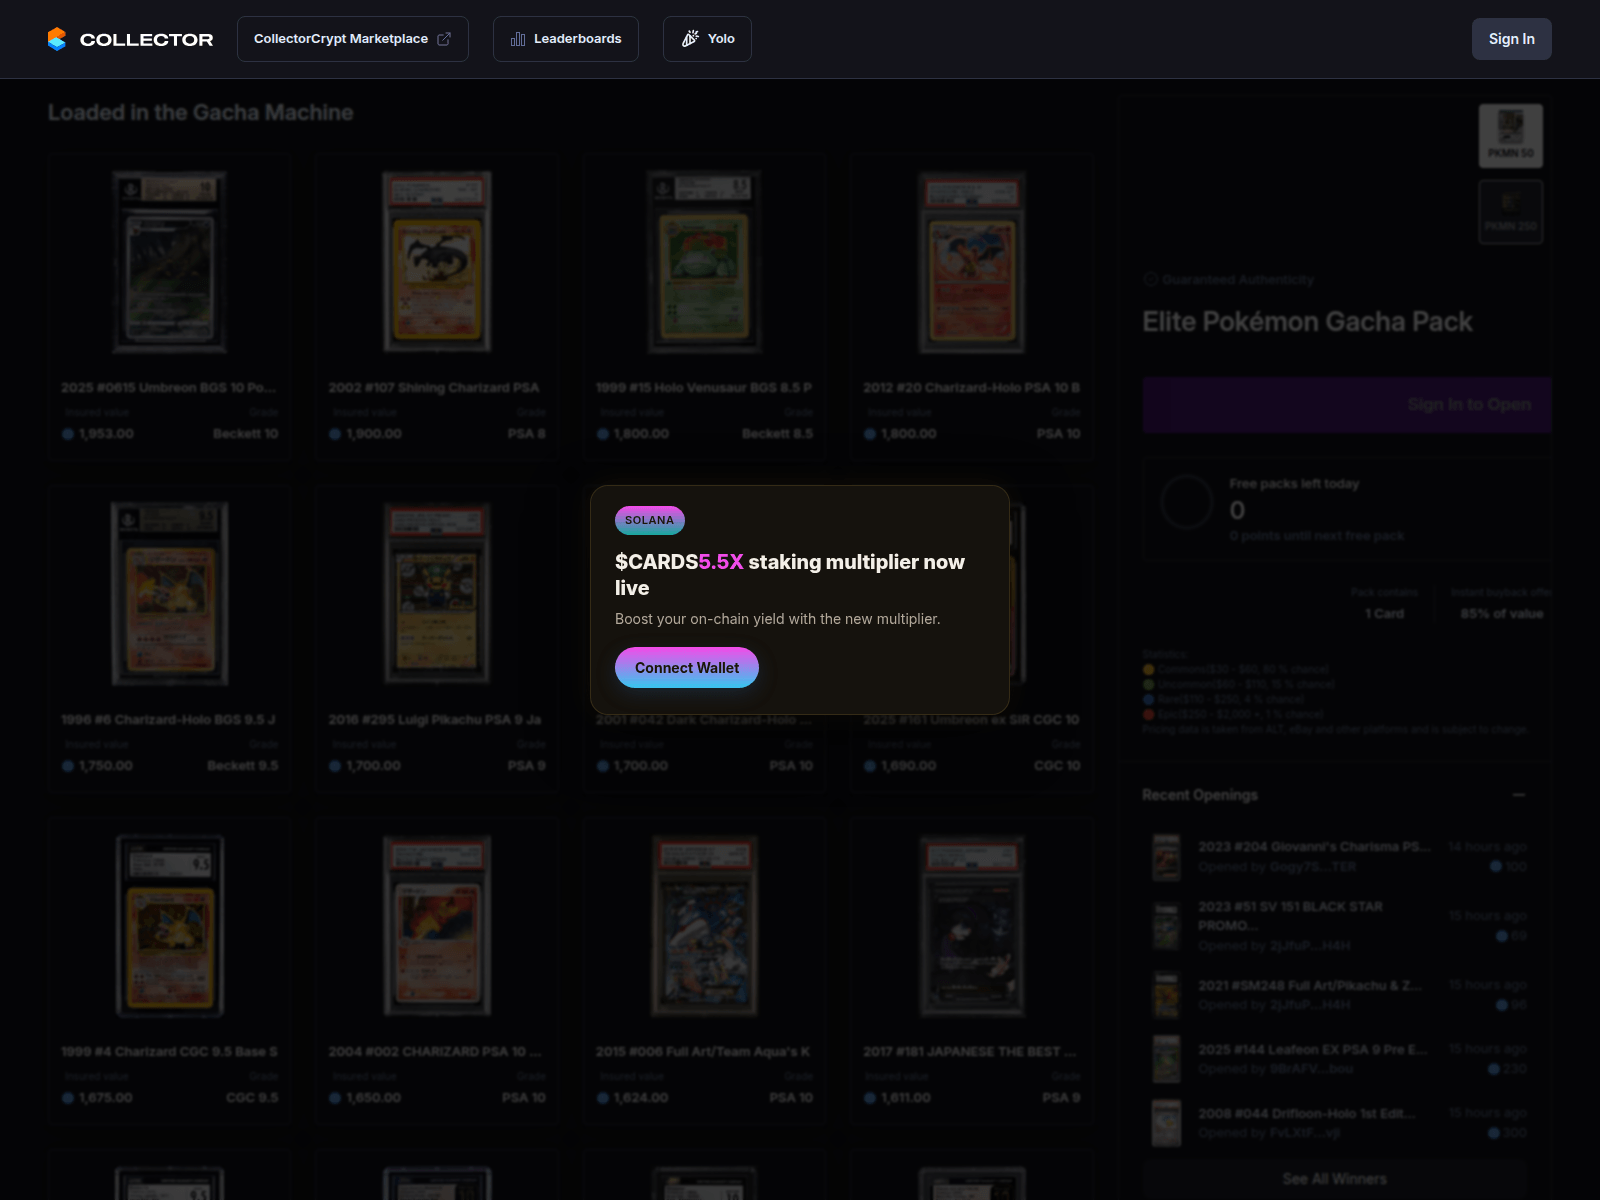Open the 2002 #107 Shining Charizard PSA card
This screenshot has height=1200, width=1600.
tap(437, 306)
